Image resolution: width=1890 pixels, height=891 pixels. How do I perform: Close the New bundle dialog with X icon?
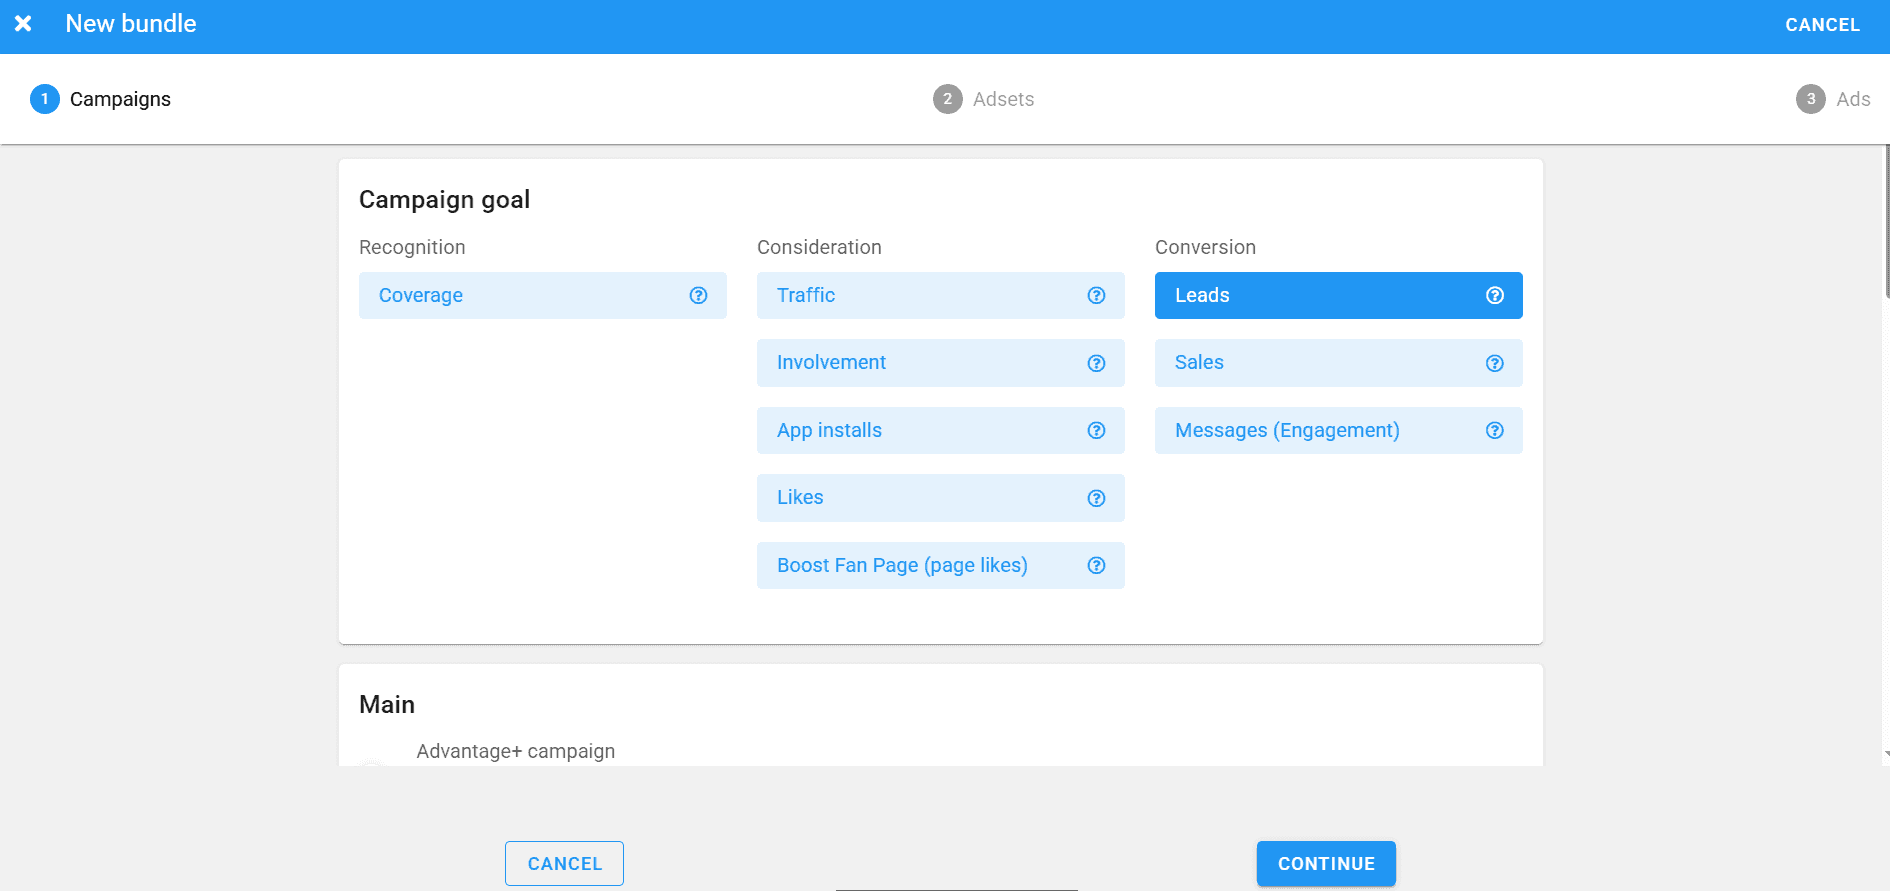(x=23, y=24)
